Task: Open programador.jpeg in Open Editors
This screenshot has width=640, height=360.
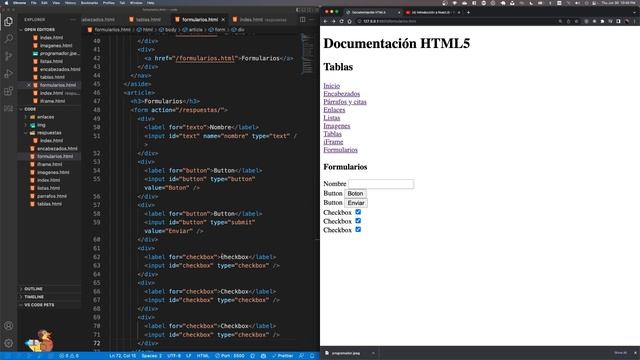Action: (x=59, y=53)
